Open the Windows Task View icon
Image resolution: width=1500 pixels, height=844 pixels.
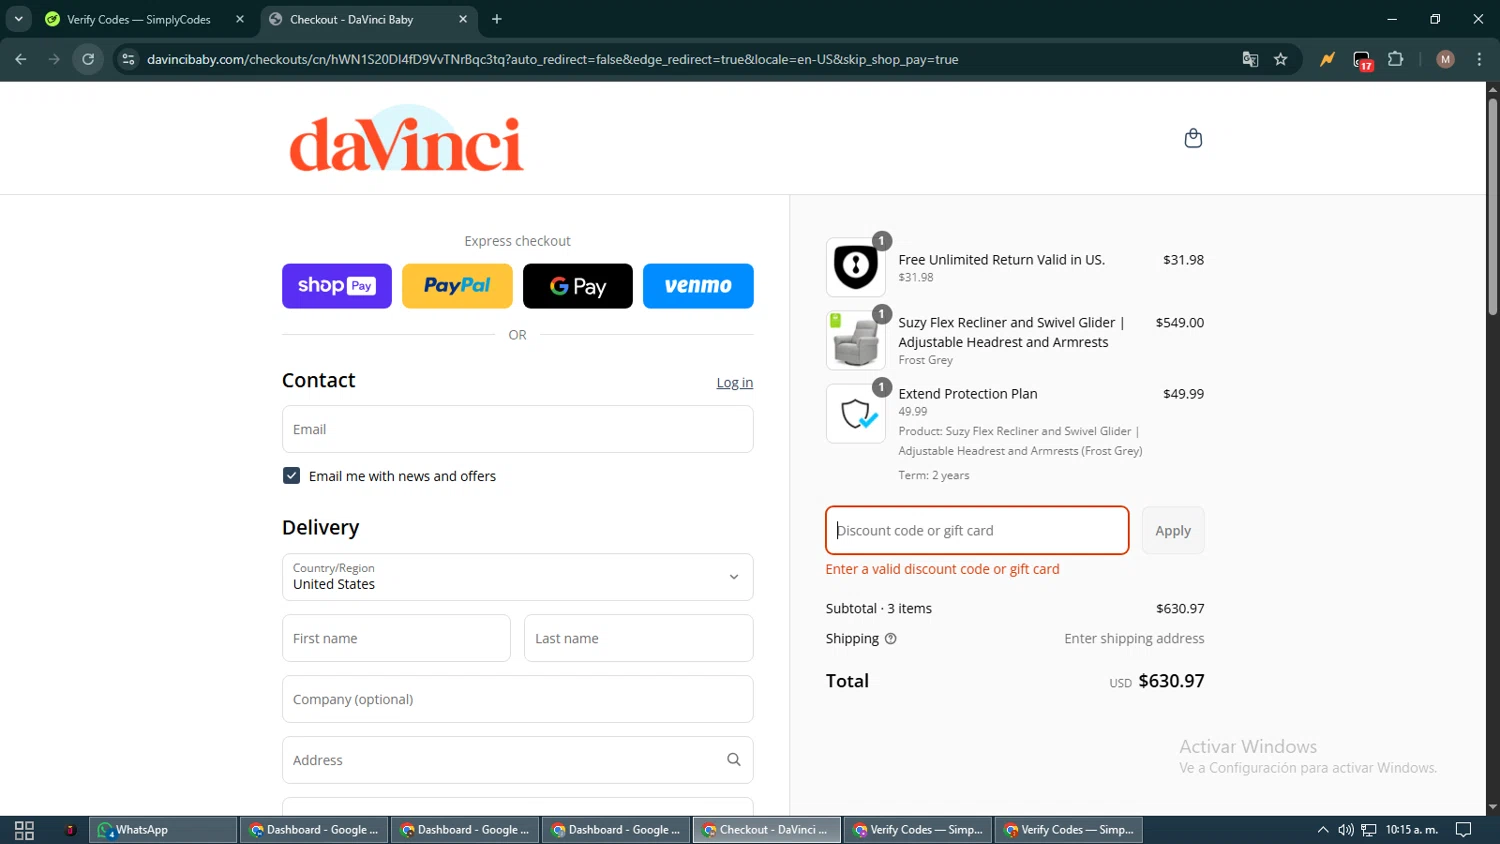coord(24,830)
